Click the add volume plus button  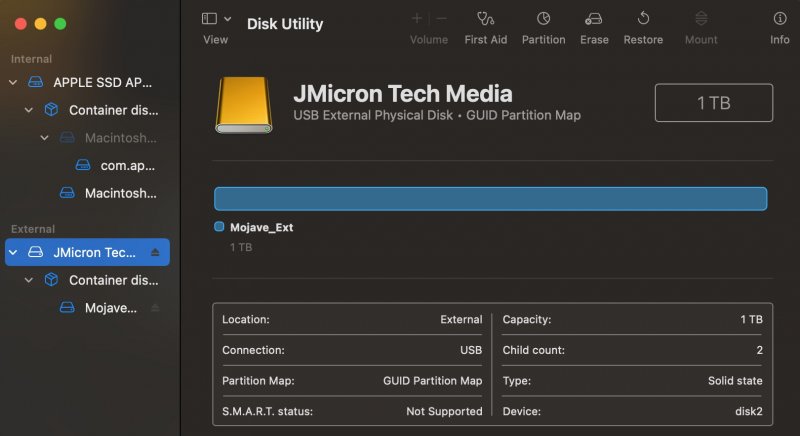tap(417, 19)
